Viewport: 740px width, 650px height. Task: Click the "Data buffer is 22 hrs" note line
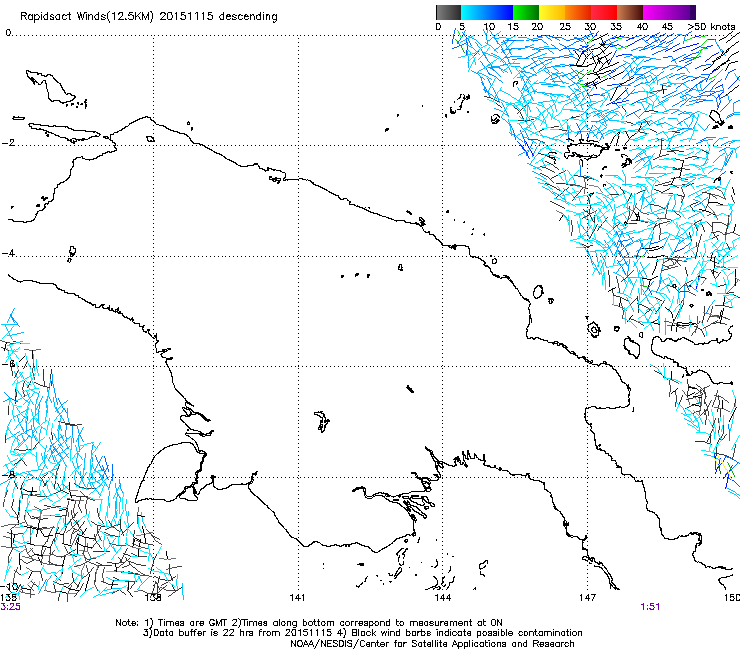[x=362, y=633]
